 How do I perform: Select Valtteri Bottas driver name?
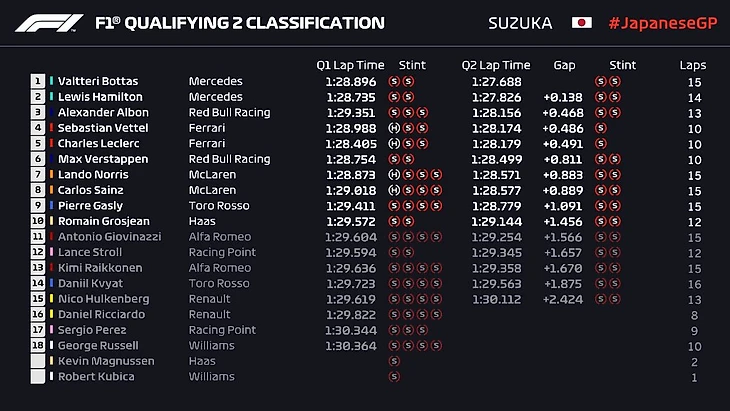click(x=98, y=81)
